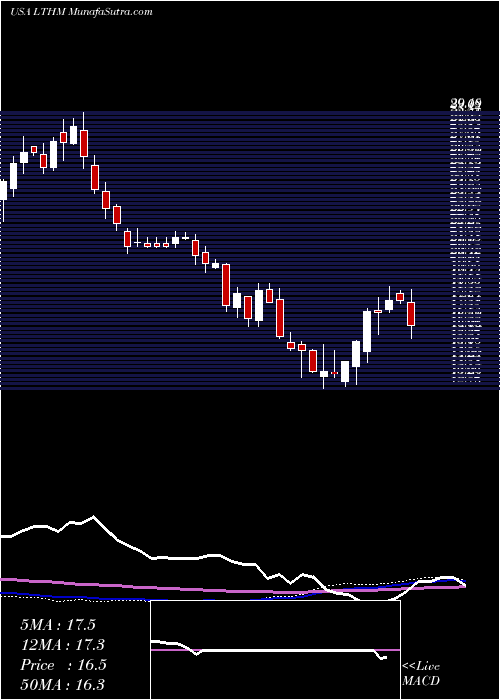Click the 12MA : 17.3 value
The image size is (500, 700).
(x=62, y=645)
